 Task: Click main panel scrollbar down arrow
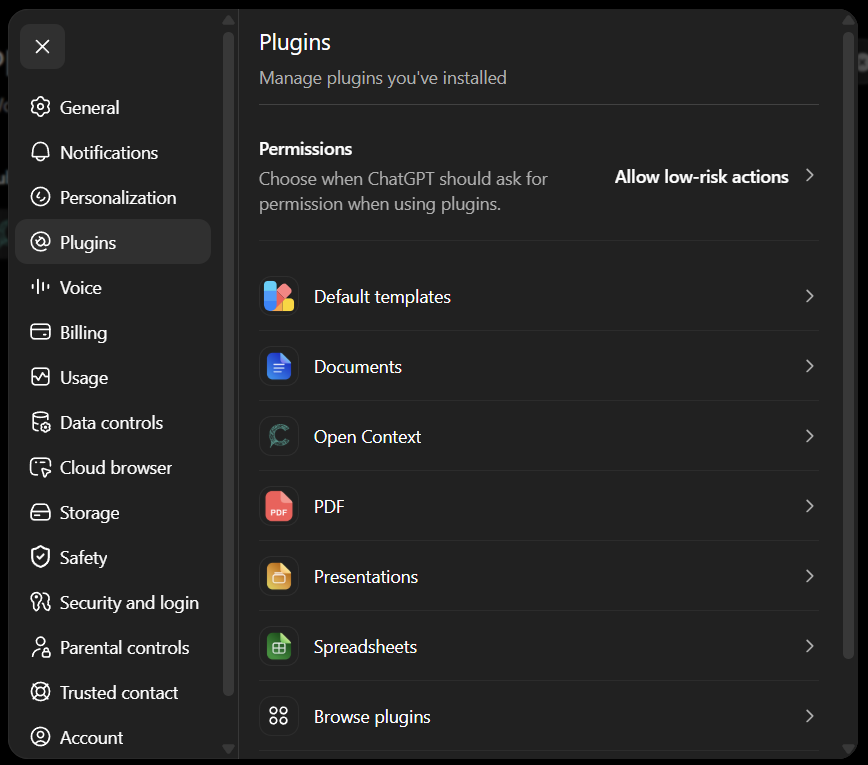(x=848, y=749)
